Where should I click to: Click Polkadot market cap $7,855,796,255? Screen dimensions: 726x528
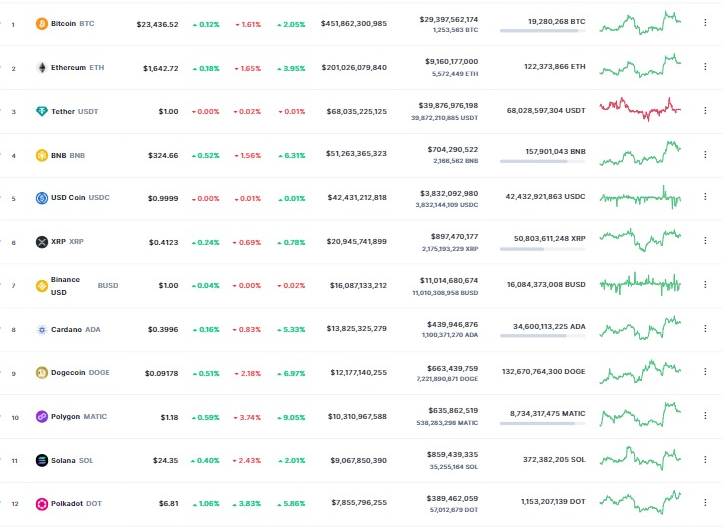(x=359, y=503)
